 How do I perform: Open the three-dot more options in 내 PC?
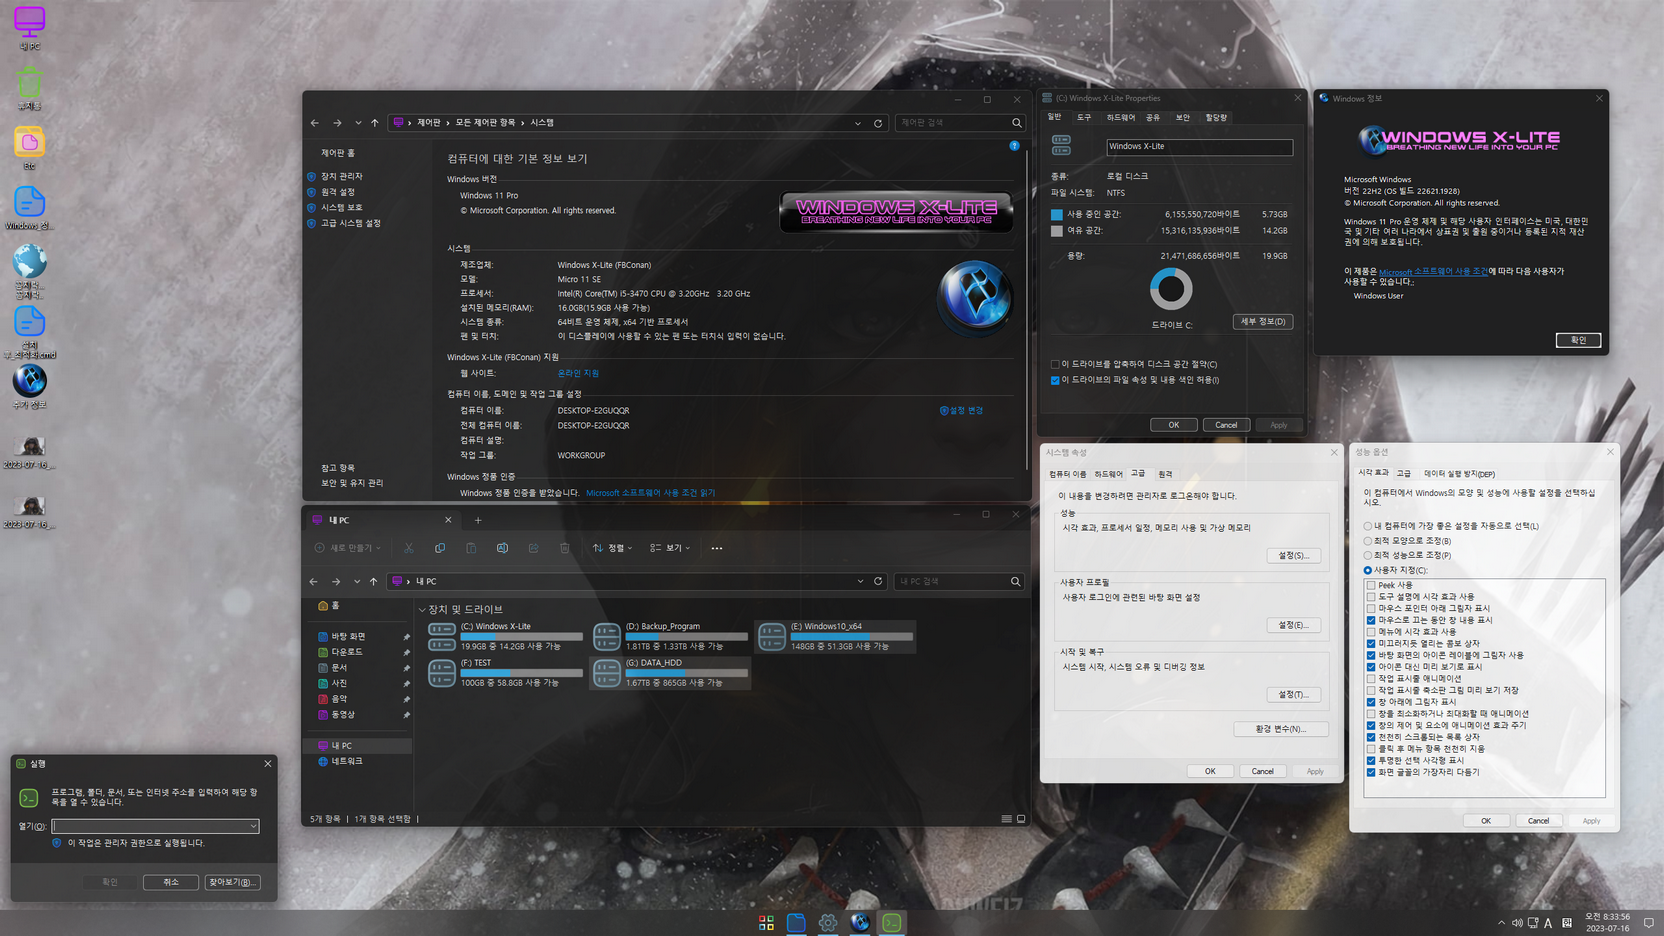point(716,548)
